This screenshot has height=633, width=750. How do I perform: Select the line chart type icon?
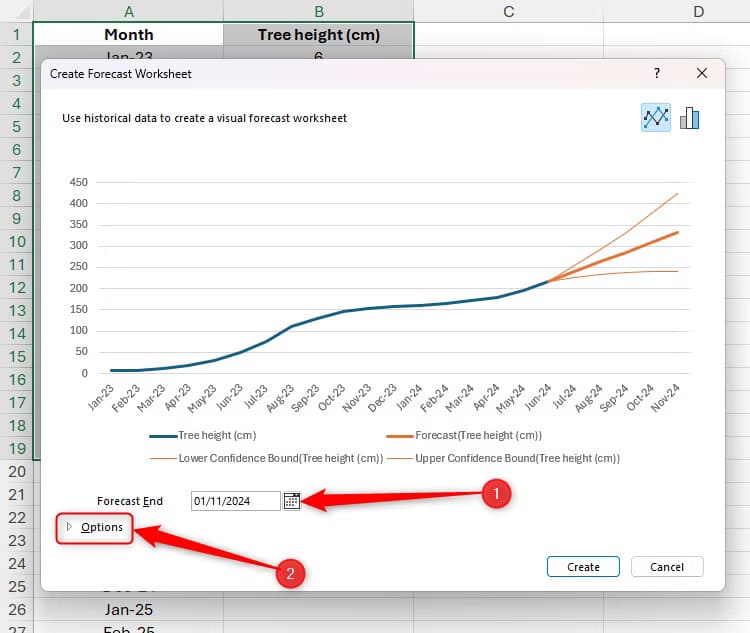655,117
